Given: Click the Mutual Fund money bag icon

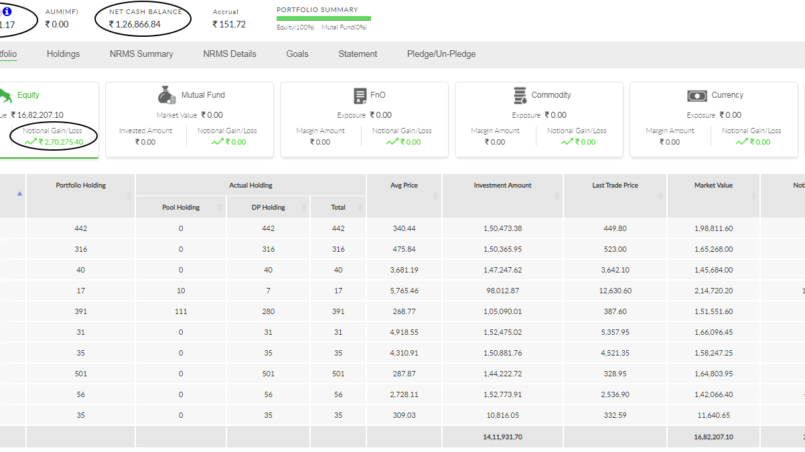Looking at the screenshot, I should [x=166, y=95].
